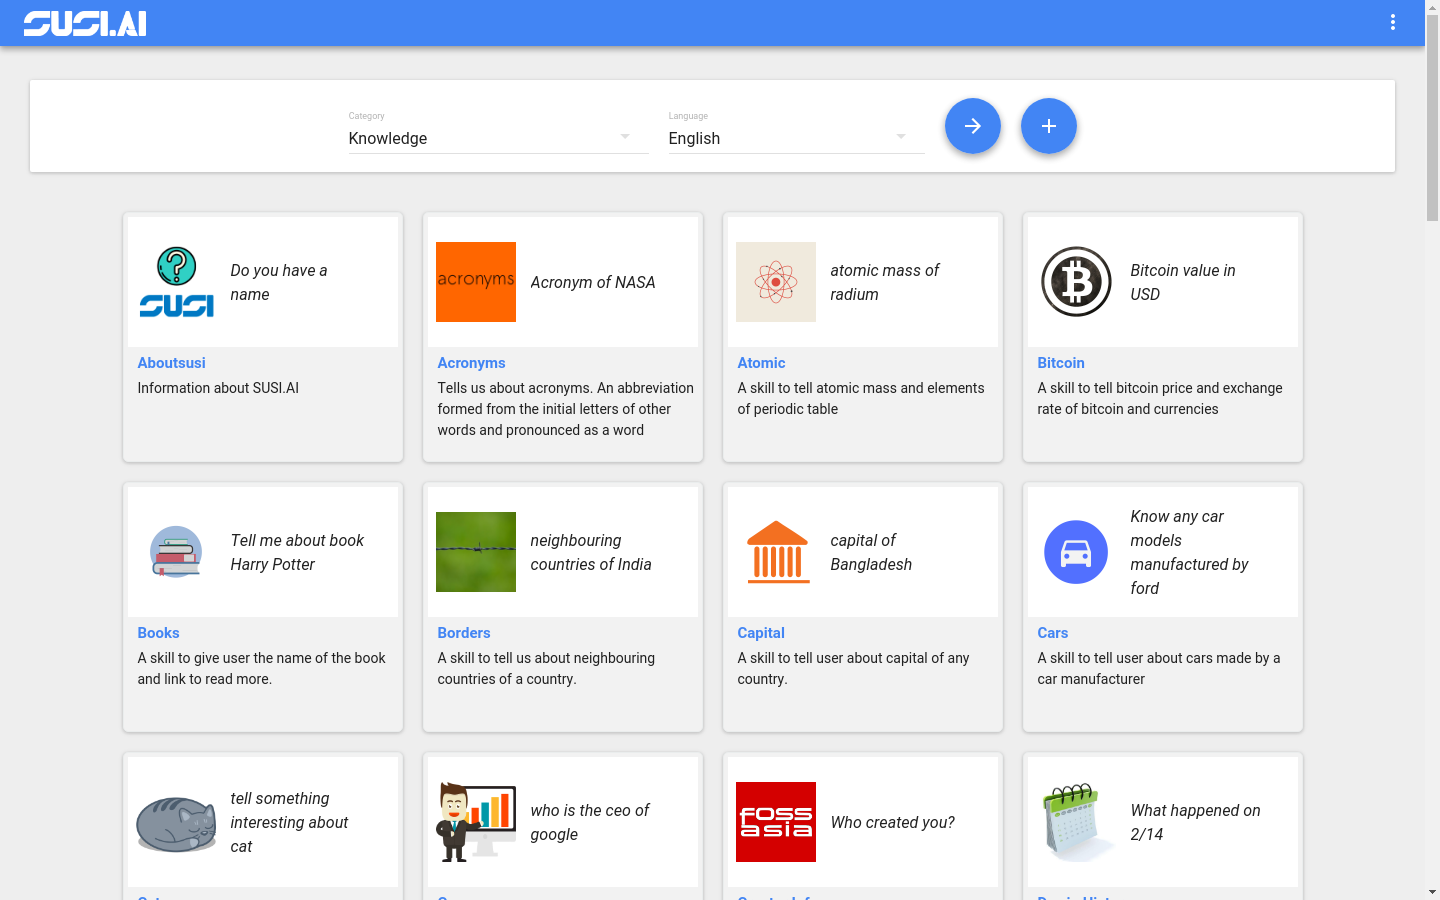The height and width of the screenshot is (900, 1440).
Task: Open the Borders skill link
Action: coord(464,633)
